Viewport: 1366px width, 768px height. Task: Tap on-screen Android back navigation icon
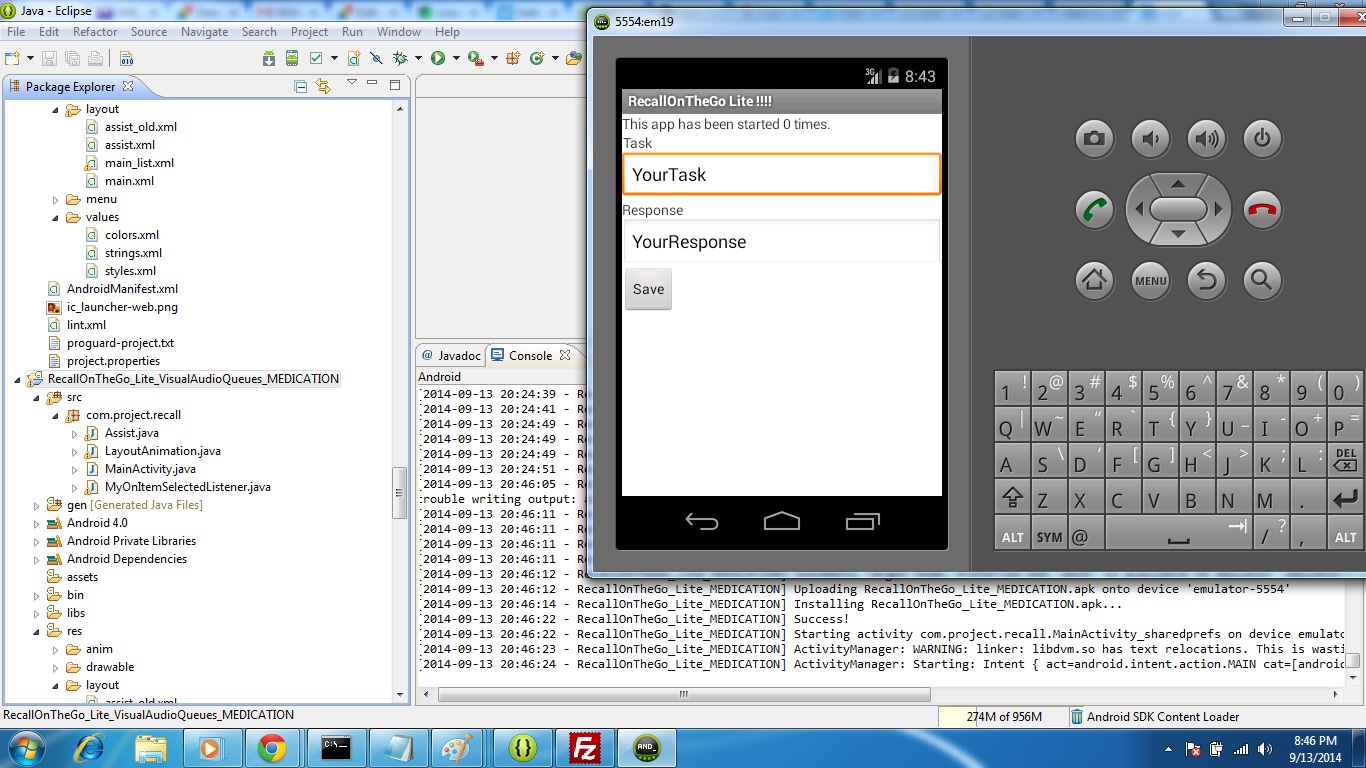coord(701,521)
